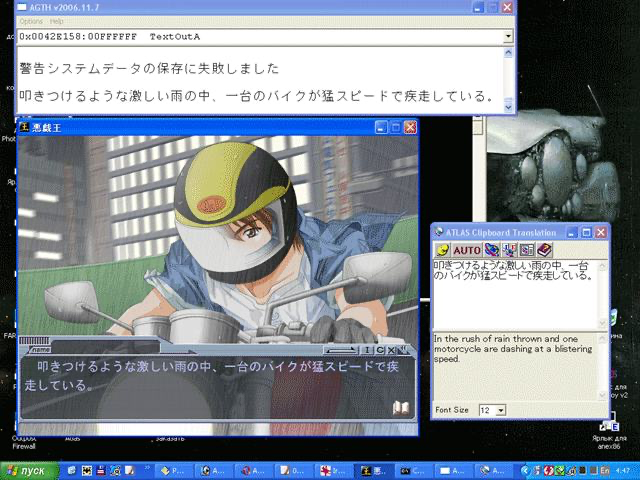The image size is (640, 480).
Task: Click the 'X' hide button in the game message bar
Action: [x=391, y=350]
